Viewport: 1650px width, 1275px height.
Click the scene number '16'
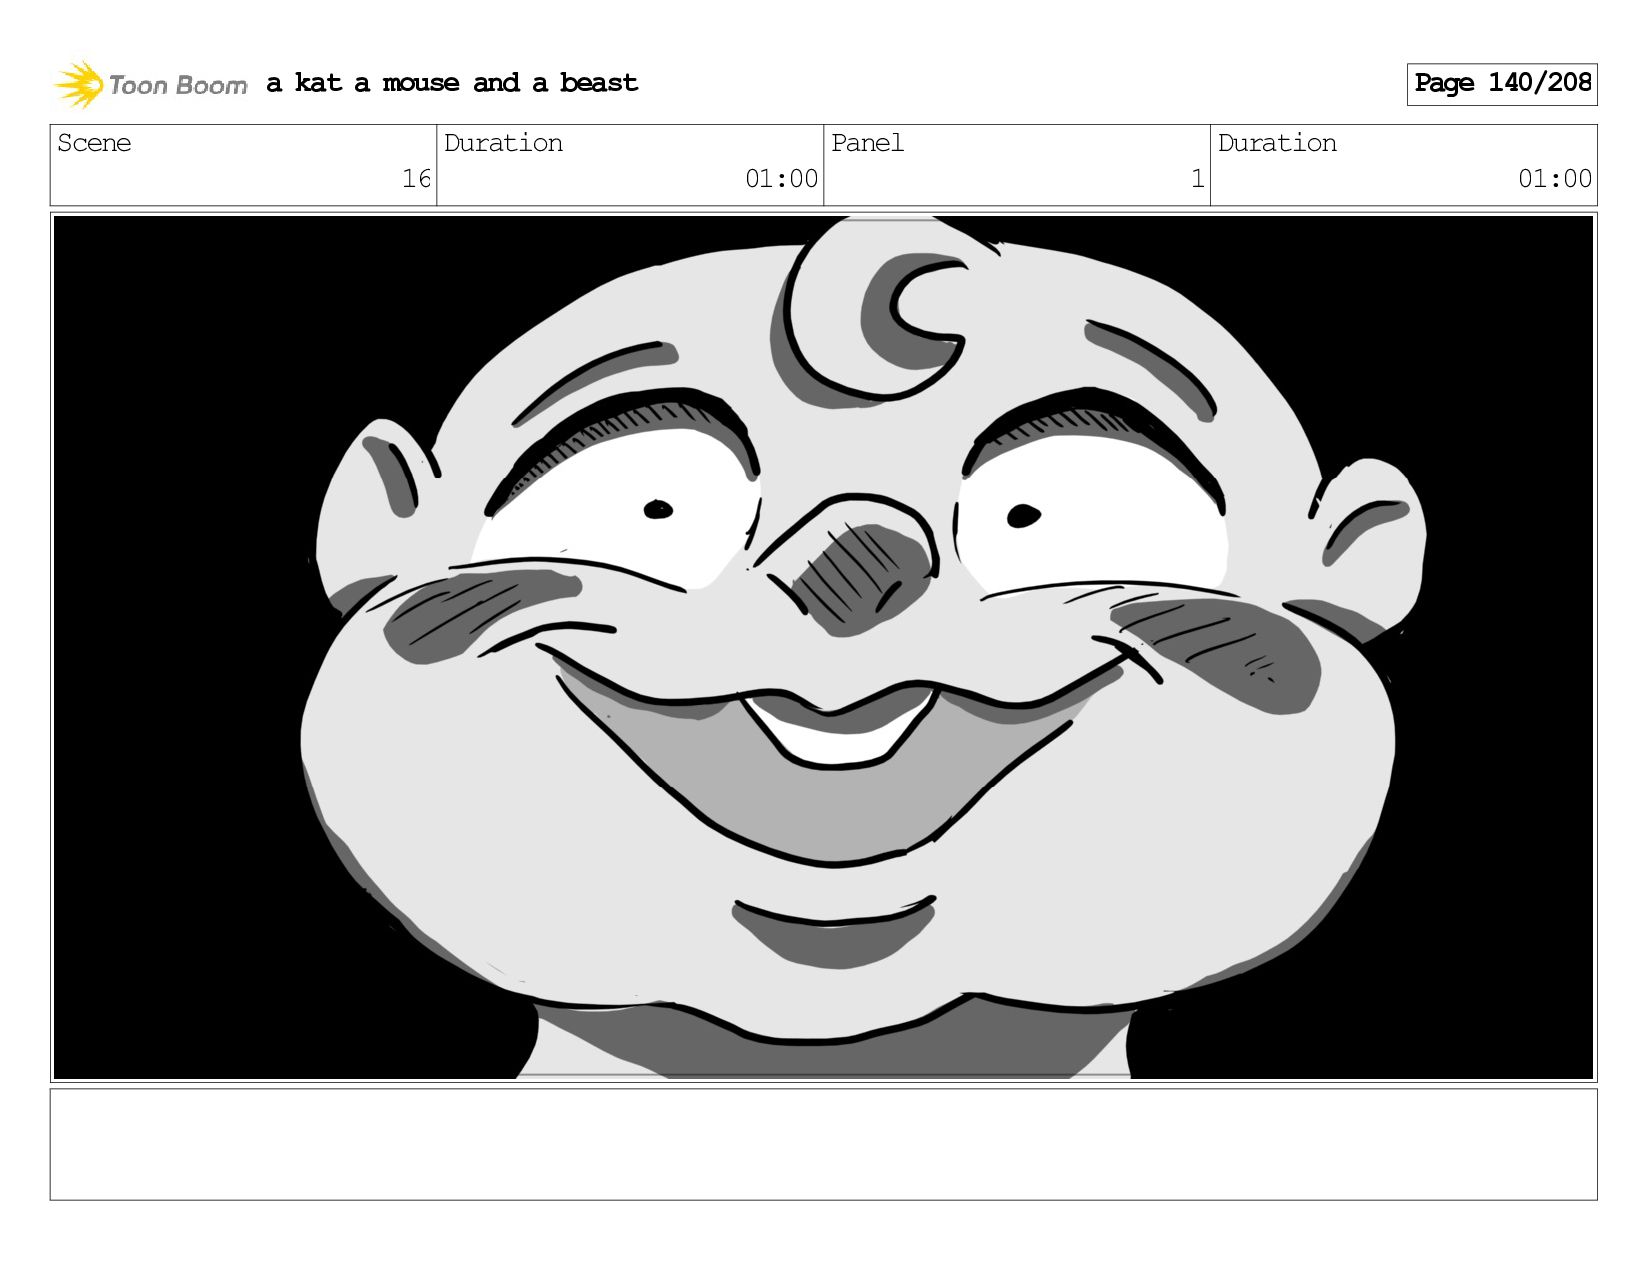pyautogui.click(x=416, y=179)
